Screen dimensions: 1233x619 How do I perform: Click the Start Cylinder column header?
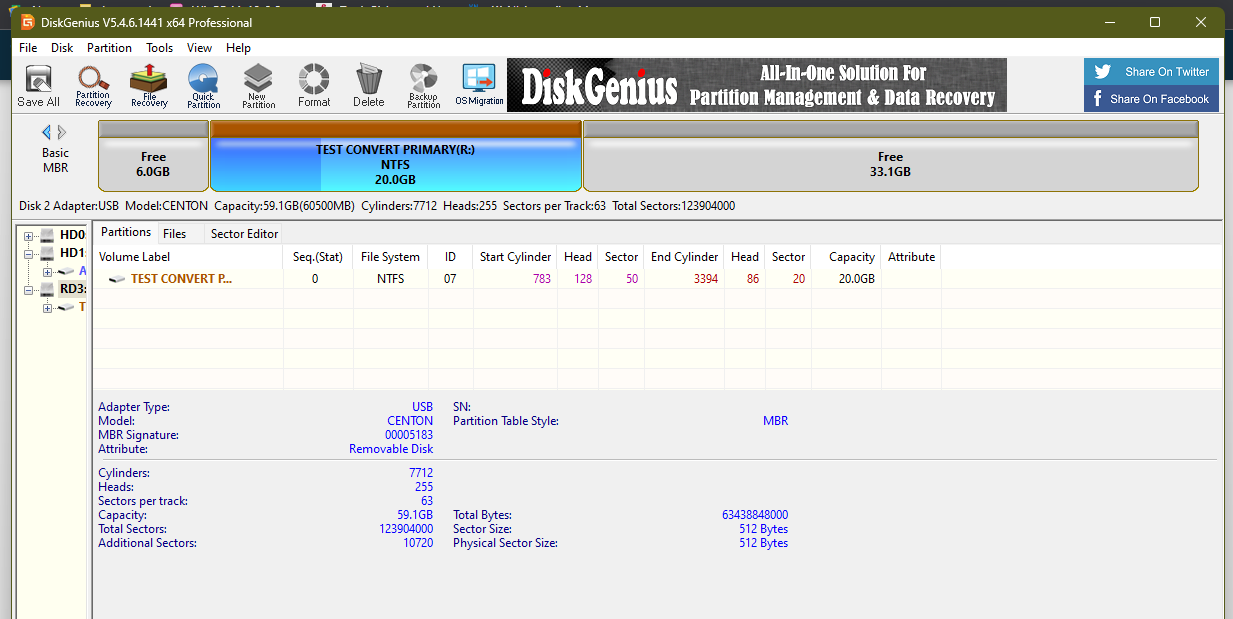coord(515,257)
